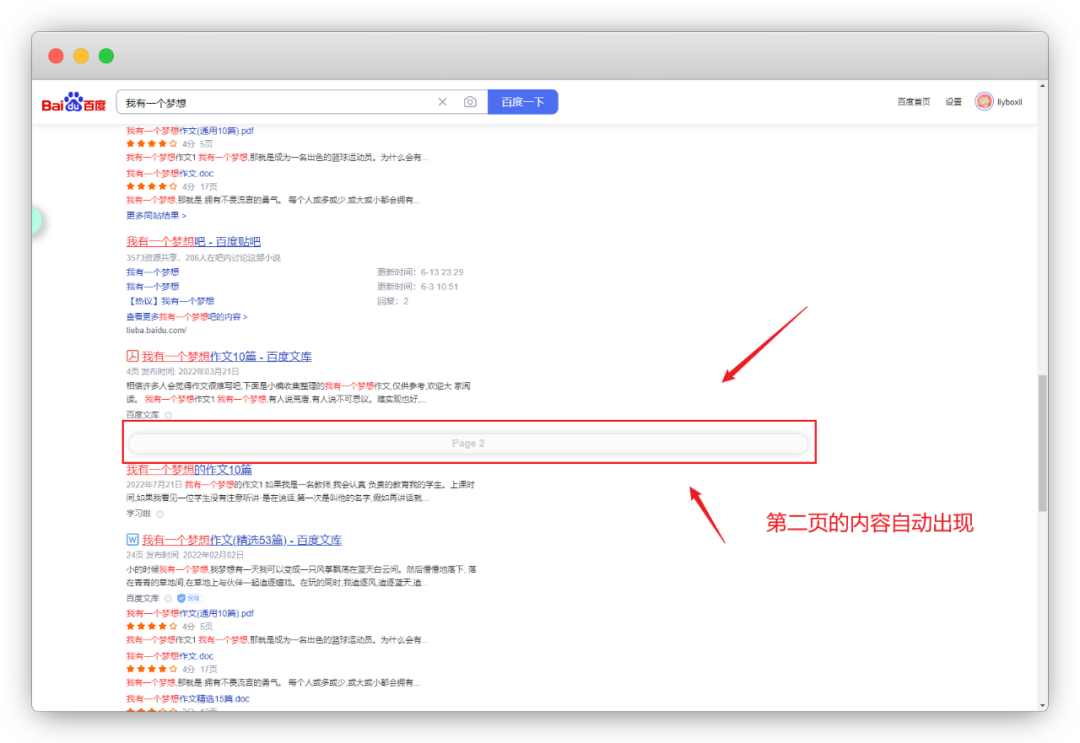This screenshot has height=743, width=1080.
Task: Click the circle icon beside 百度文库 above Page 2
Action: point(168,415)
